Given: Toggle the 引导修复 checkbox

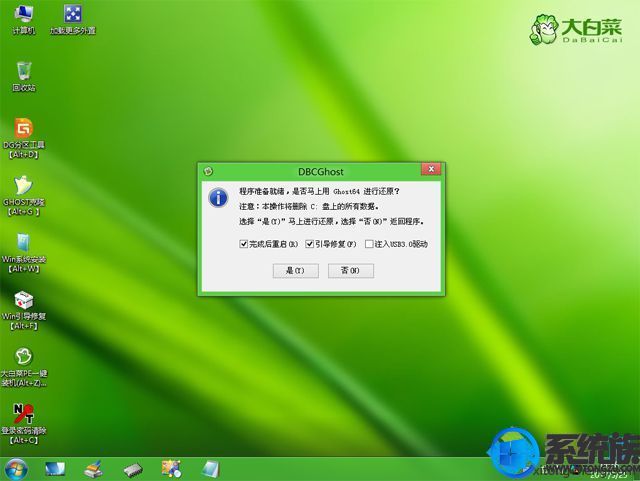Looking at the screenshot, I should pyautogui.click(x=309, y=244).
